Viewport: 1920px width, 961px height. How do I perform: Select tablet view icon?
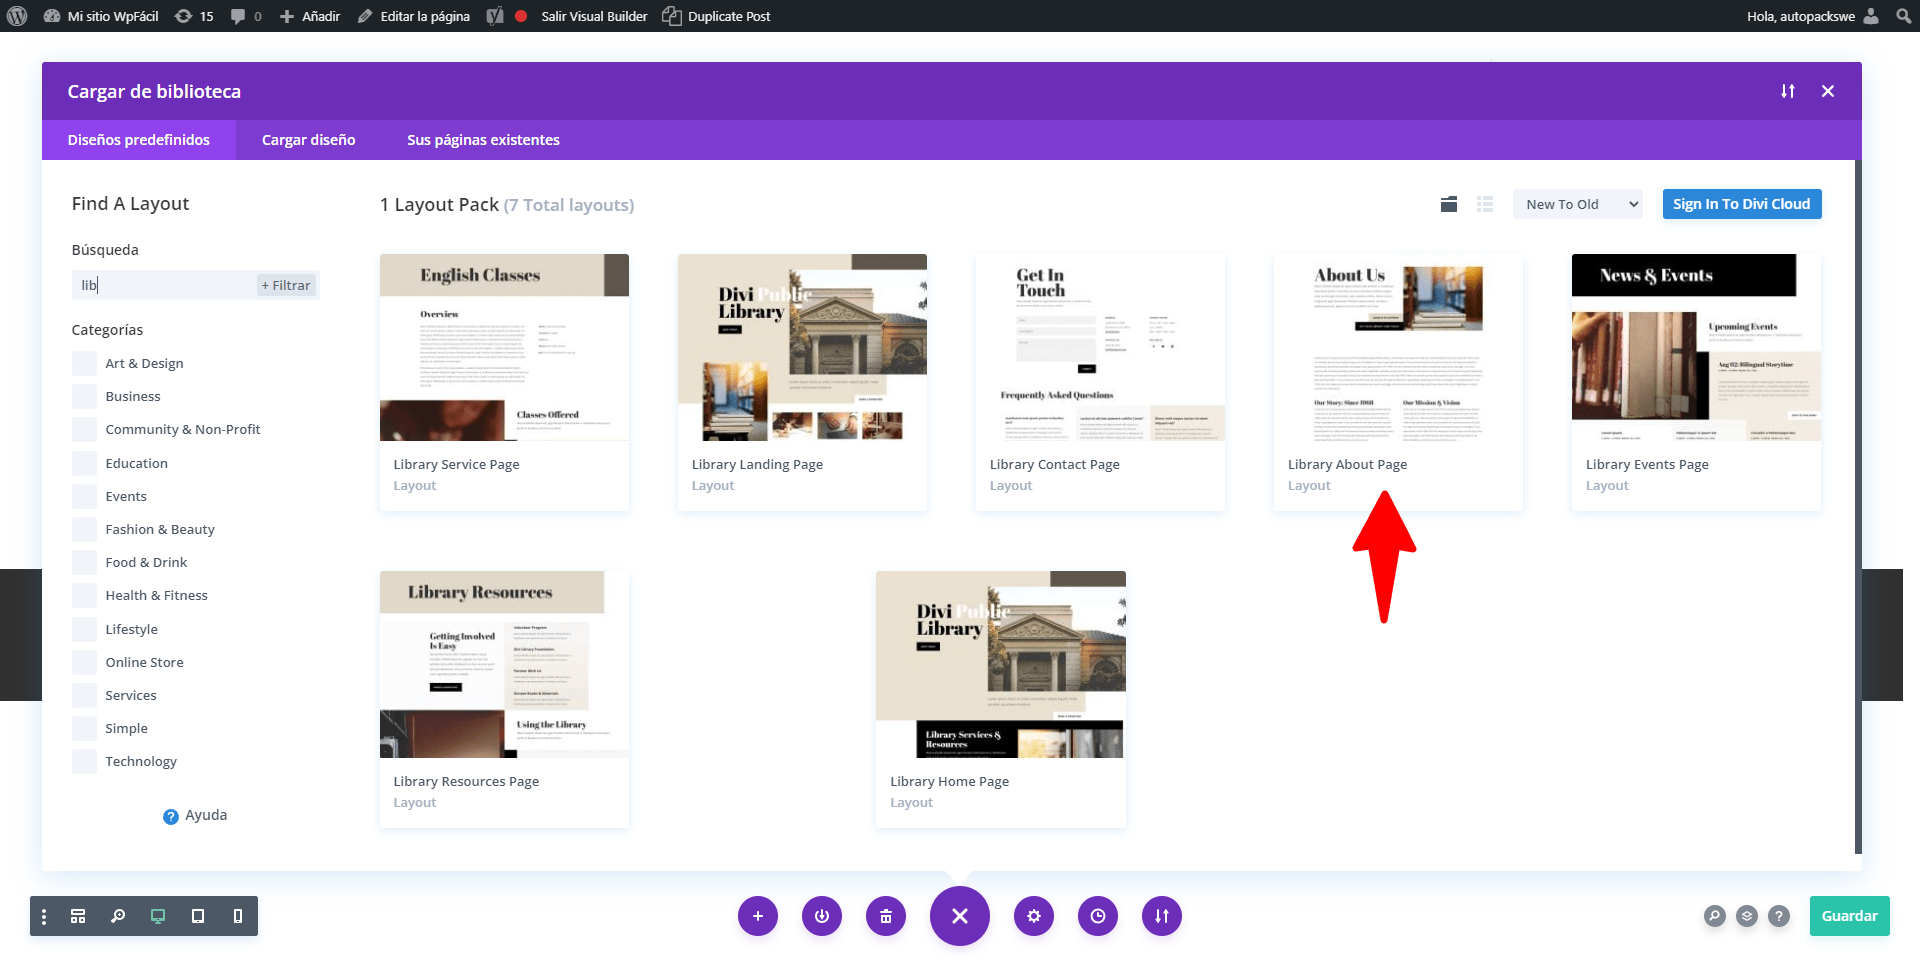coord(198,916)
